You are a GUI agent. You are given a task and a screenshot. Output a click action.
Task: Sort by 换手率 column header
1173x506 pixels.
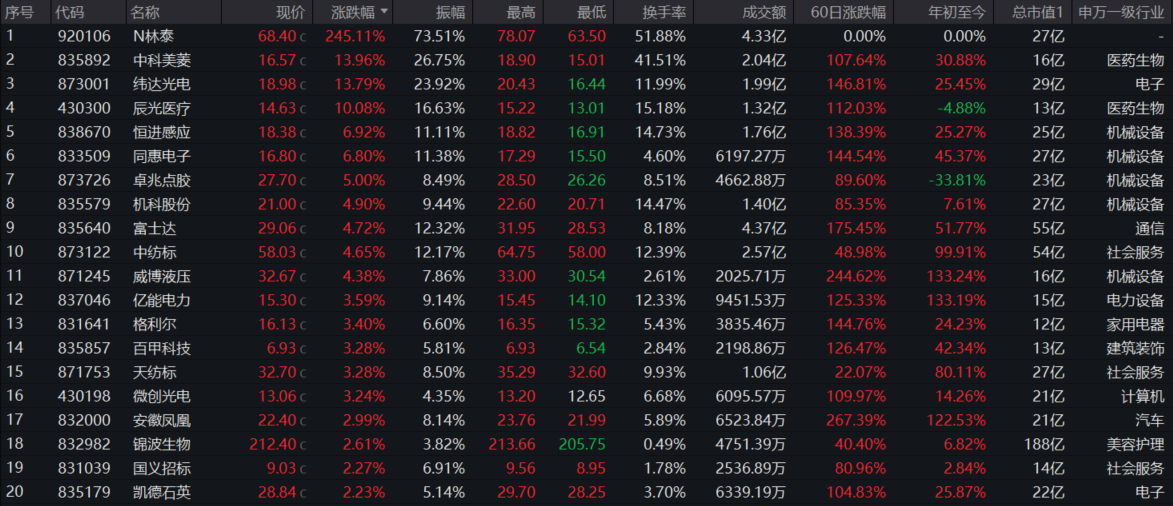point(664,12)
